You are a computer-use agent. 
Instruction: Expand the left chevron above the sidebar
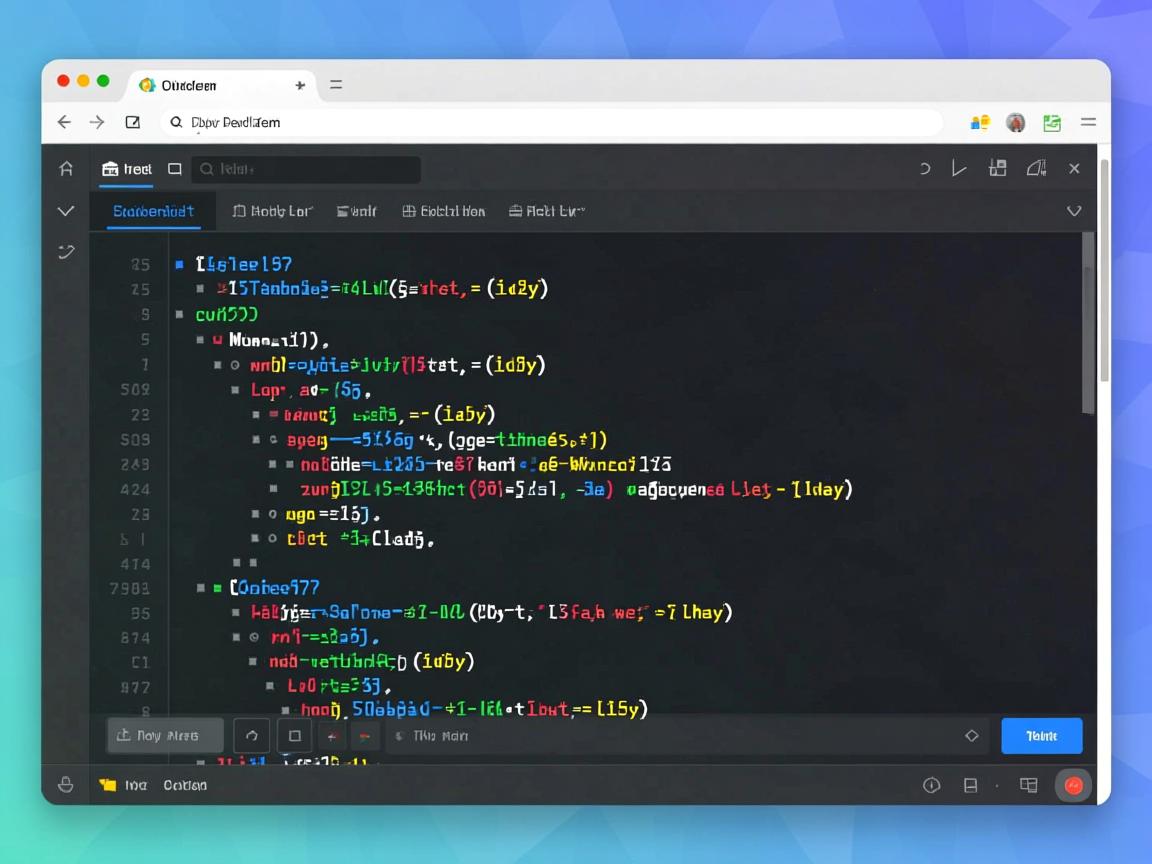pyautogui.click(x=65, y=211)
